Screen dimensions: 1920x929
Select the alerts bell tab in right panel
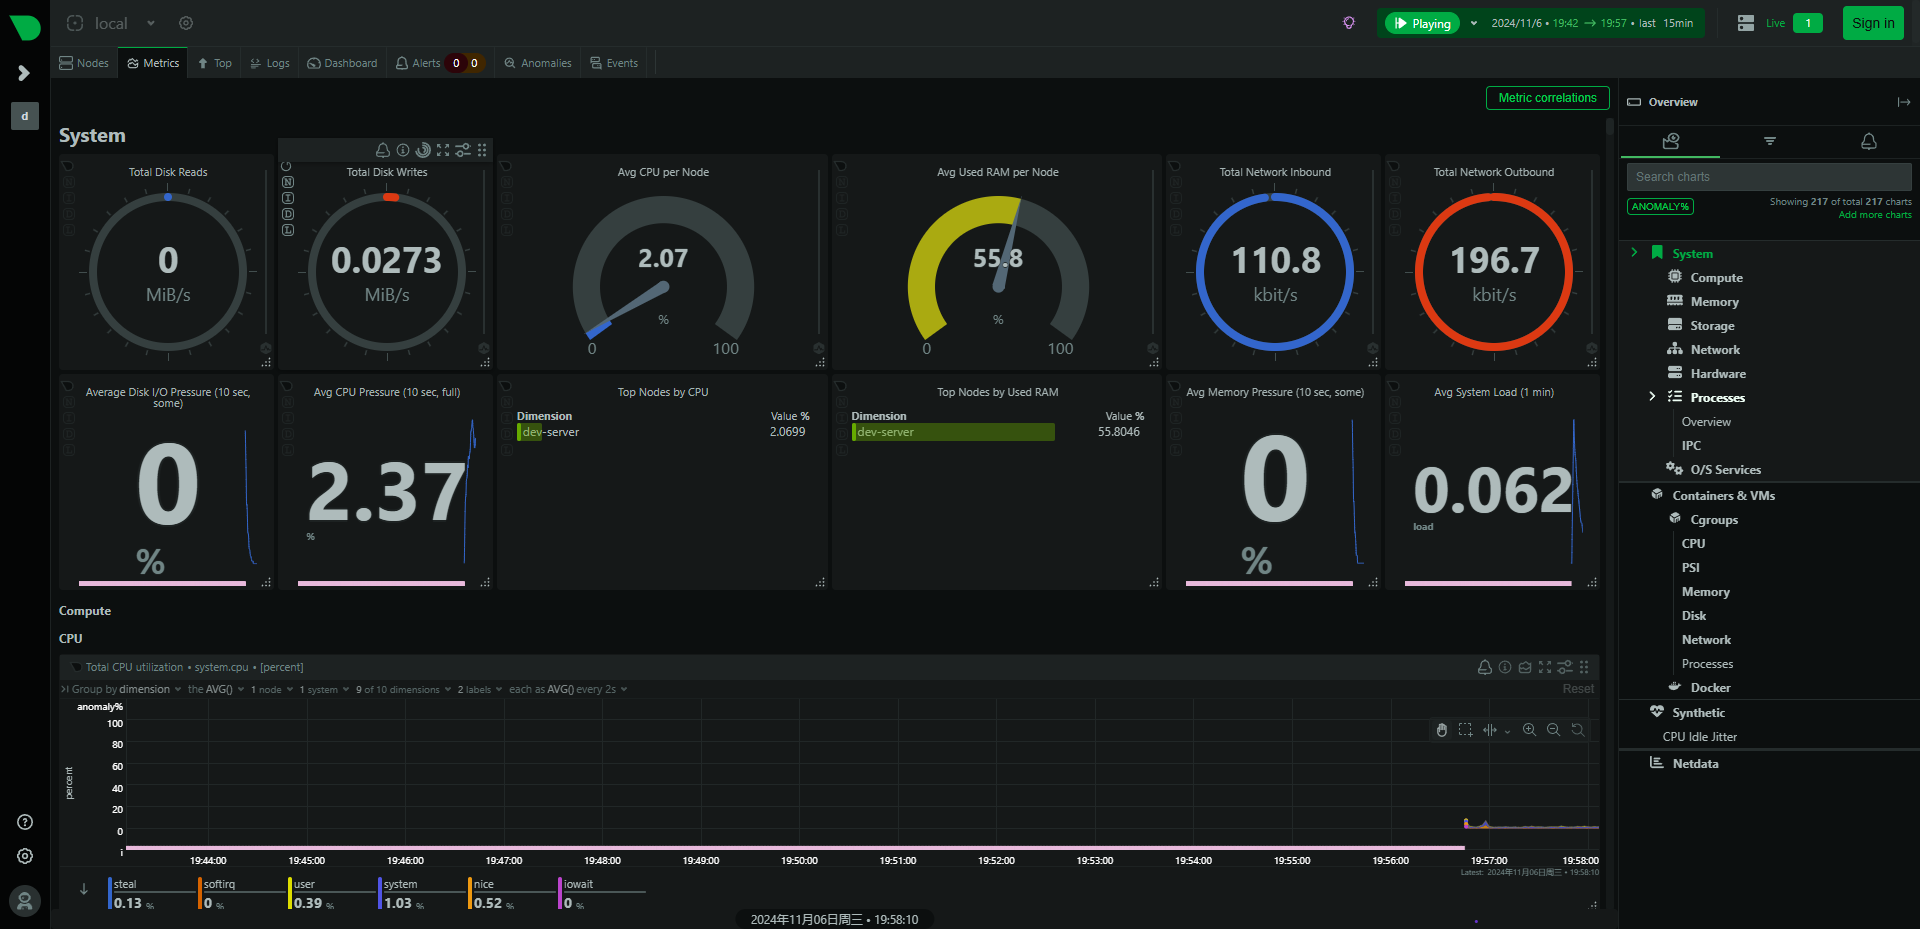click(x=1868, y=141)
